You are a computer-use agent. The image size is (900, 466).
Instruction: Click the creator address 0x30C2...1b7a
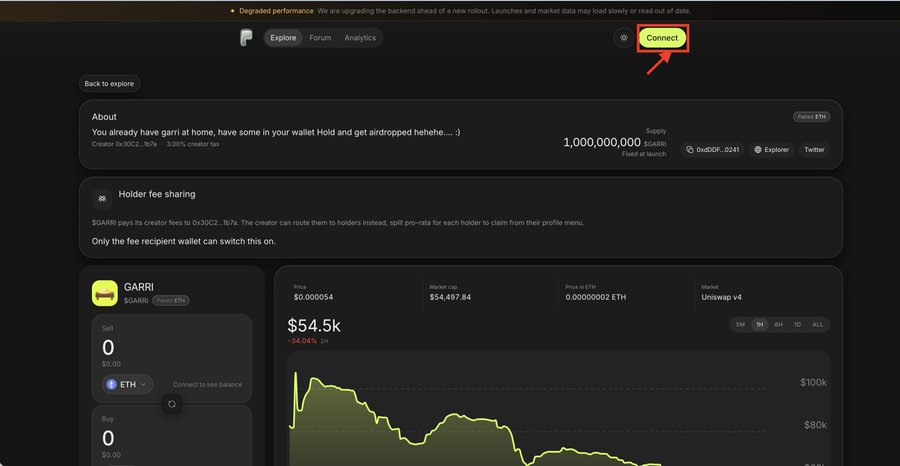135,144
